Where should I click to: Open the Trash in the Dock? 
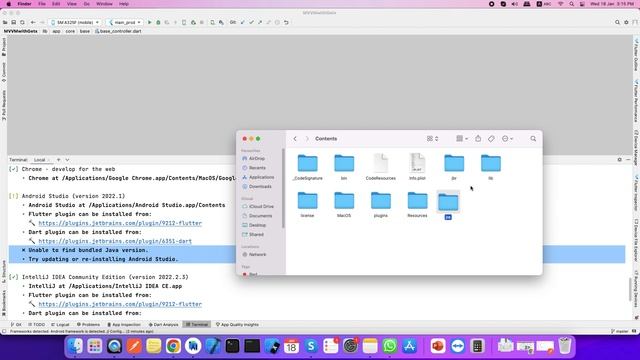tap(565, 346)
